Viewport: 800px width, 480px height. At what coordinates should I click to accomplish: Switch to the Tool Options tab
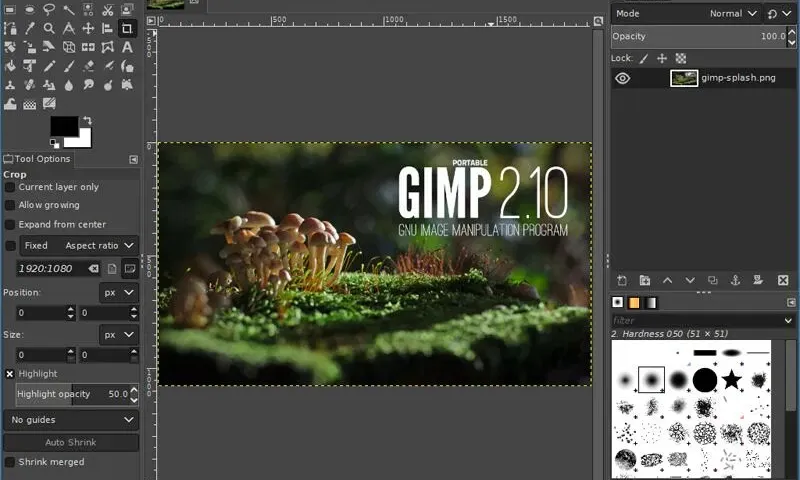[x=37, y=159]
